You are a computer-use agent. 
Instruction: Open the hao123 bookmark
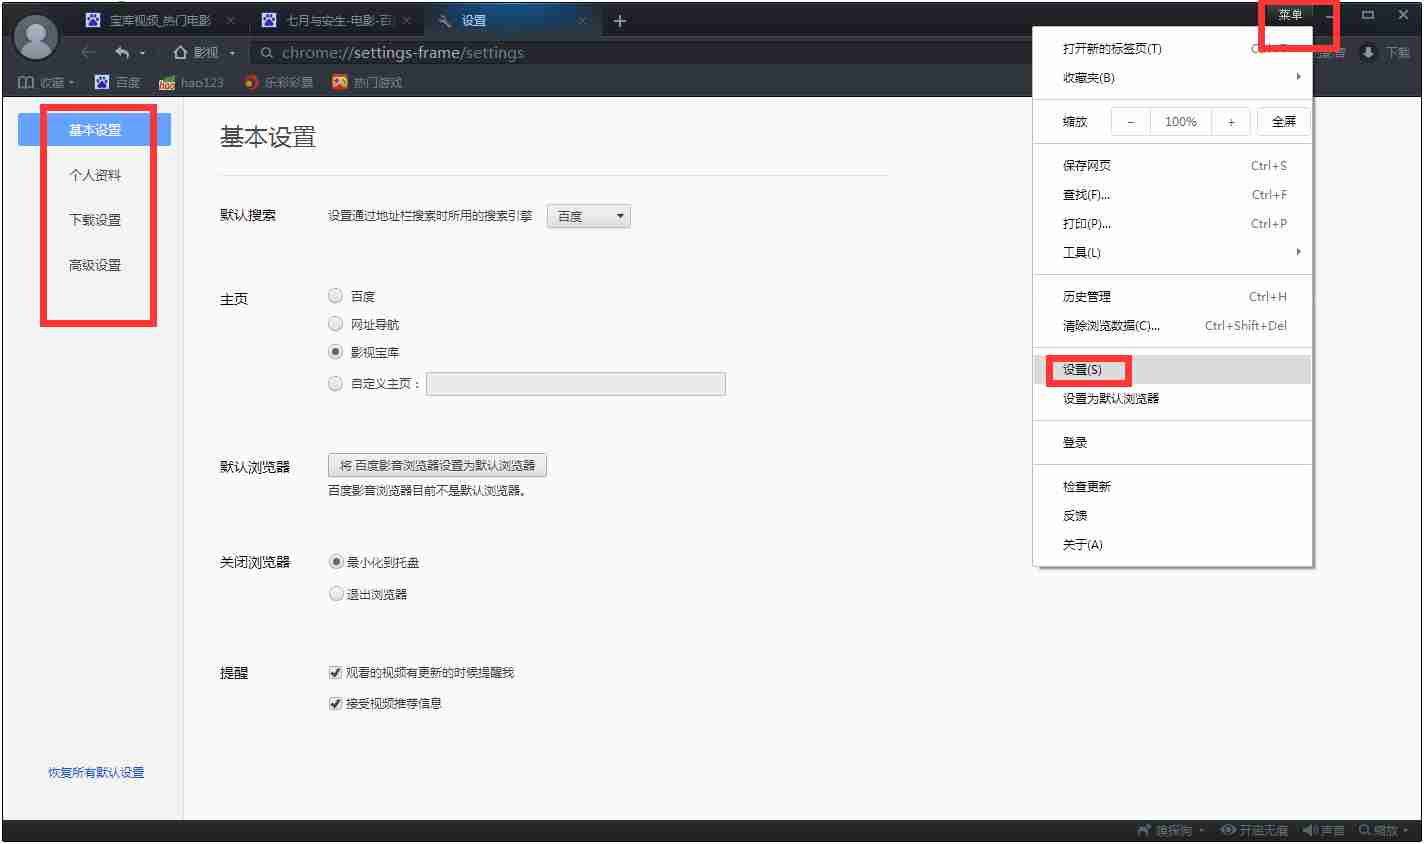pos(192,82)
